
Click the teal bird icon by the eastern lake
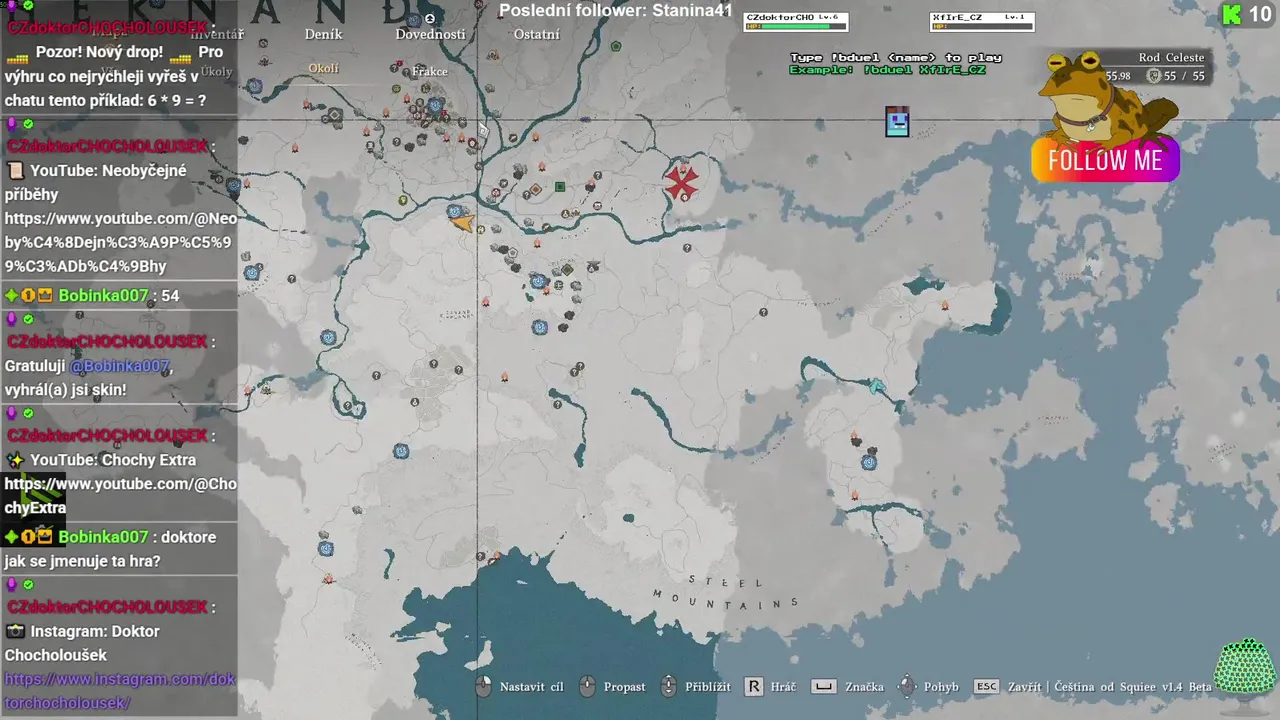point(877,386)
